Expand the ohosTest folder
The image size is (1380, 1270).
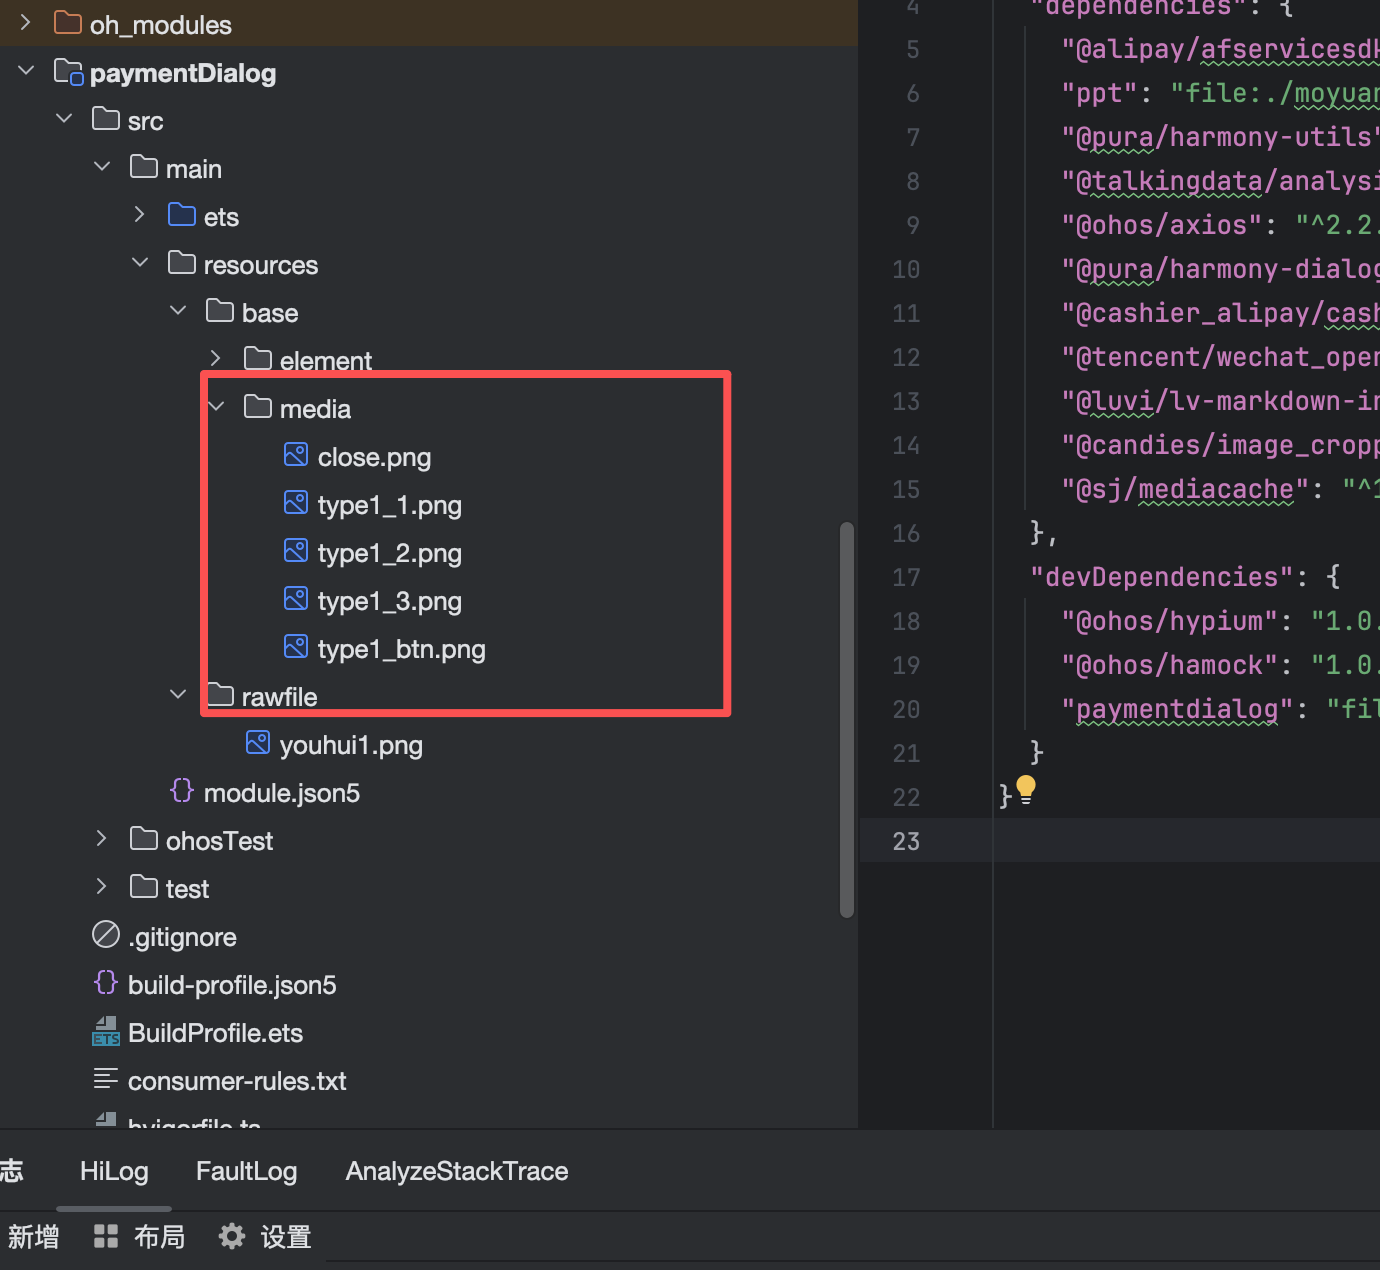point(102,839)
